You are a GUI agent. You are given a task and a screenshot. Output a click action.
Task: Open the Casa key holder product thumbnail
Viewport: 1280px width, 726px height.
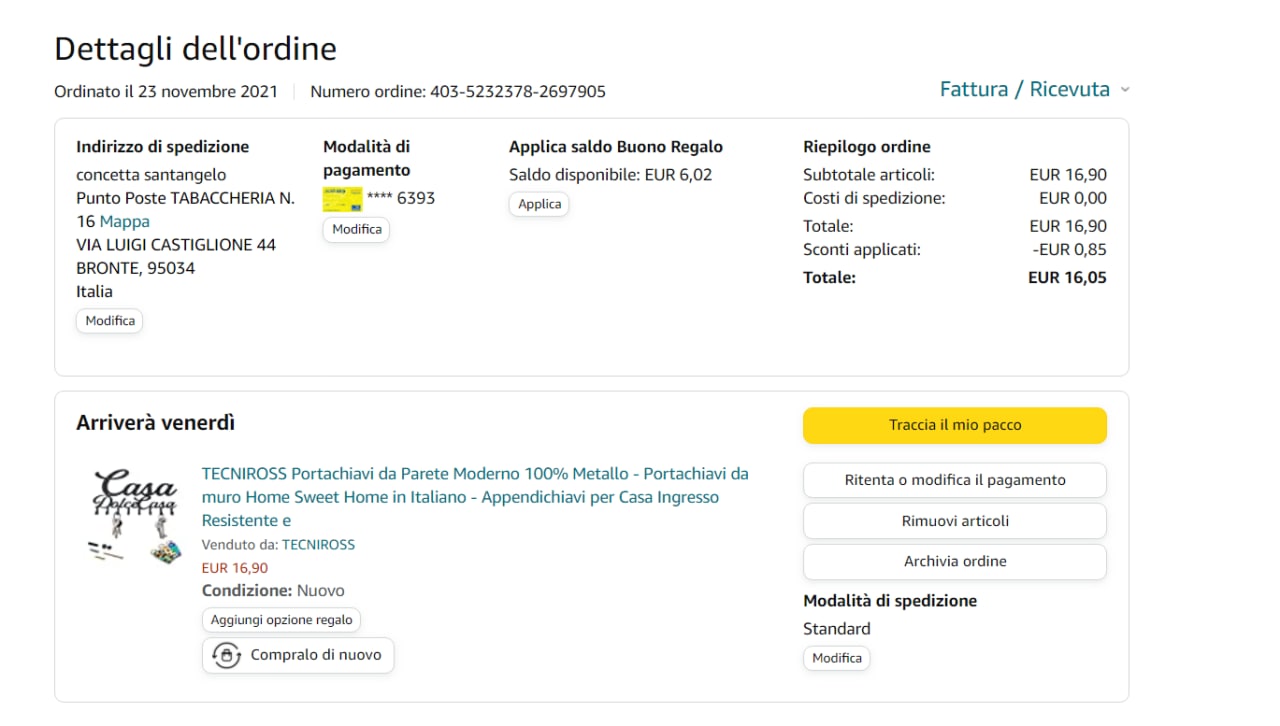[133, 515]
